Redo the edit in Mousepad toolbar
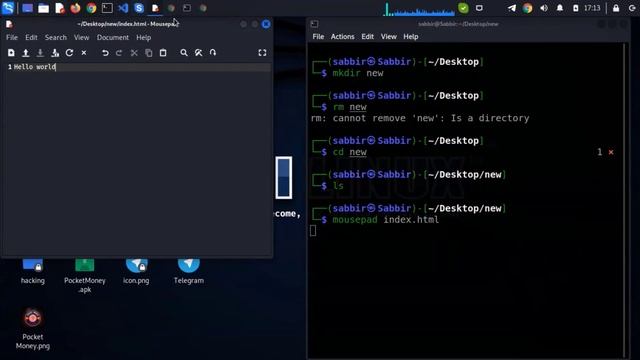 coord(119,53)
